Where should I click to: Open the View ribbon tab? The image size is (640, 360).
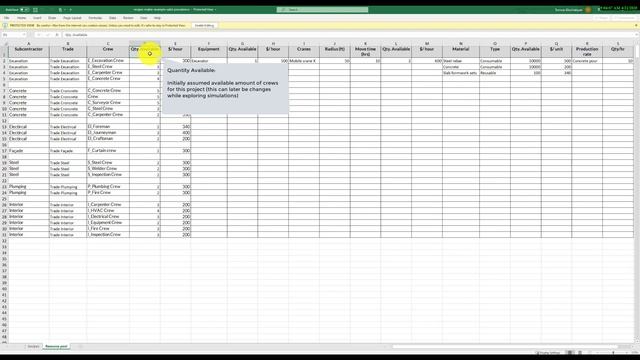(x=144, y=18)
